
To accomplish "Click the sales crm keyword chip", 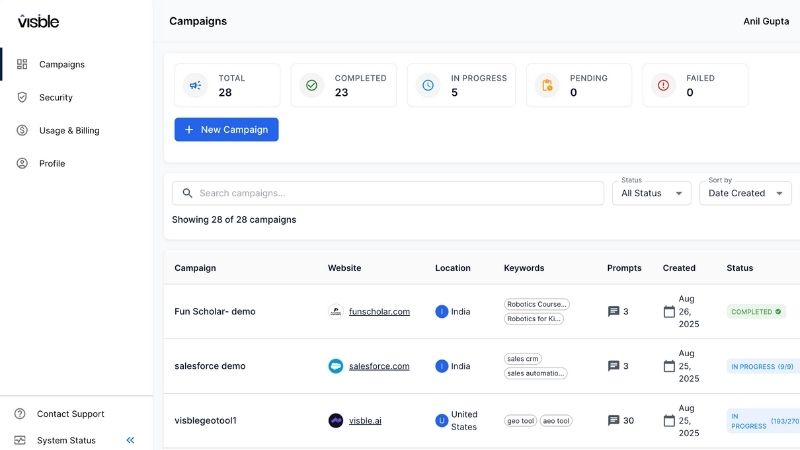I will (522, 359).
